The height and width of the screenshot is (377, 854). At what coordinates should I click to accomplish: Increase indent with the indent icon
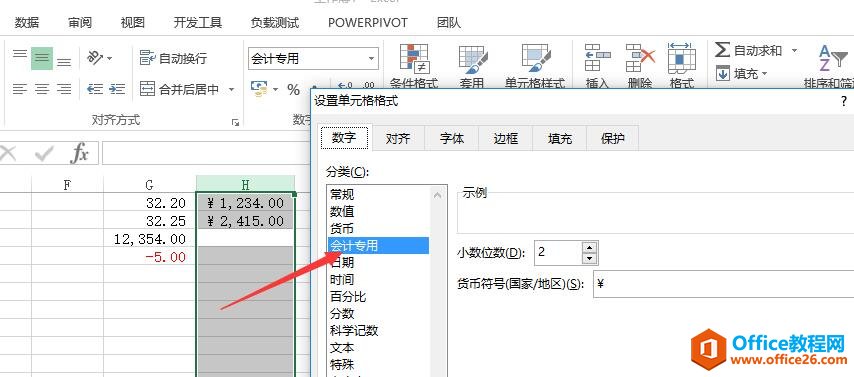(x=117, y=89)
